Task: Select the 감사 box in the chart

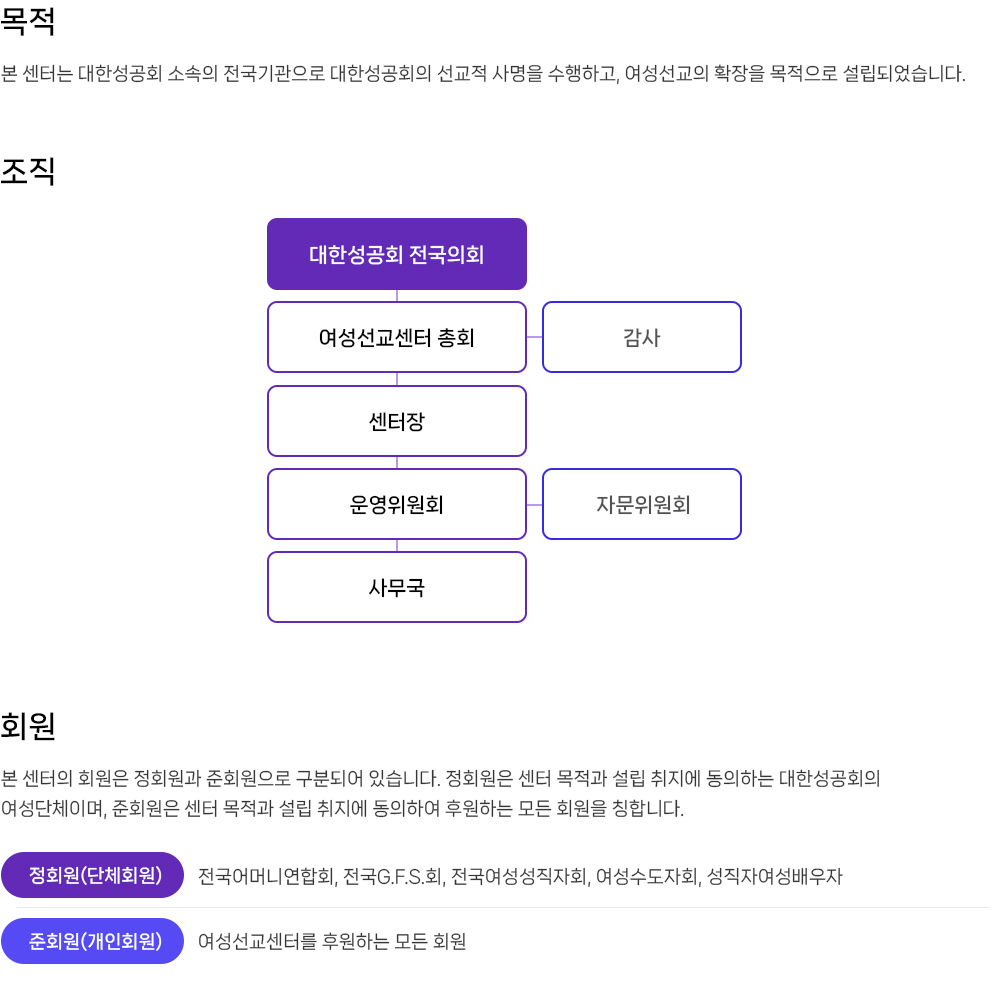Action: 641,337
